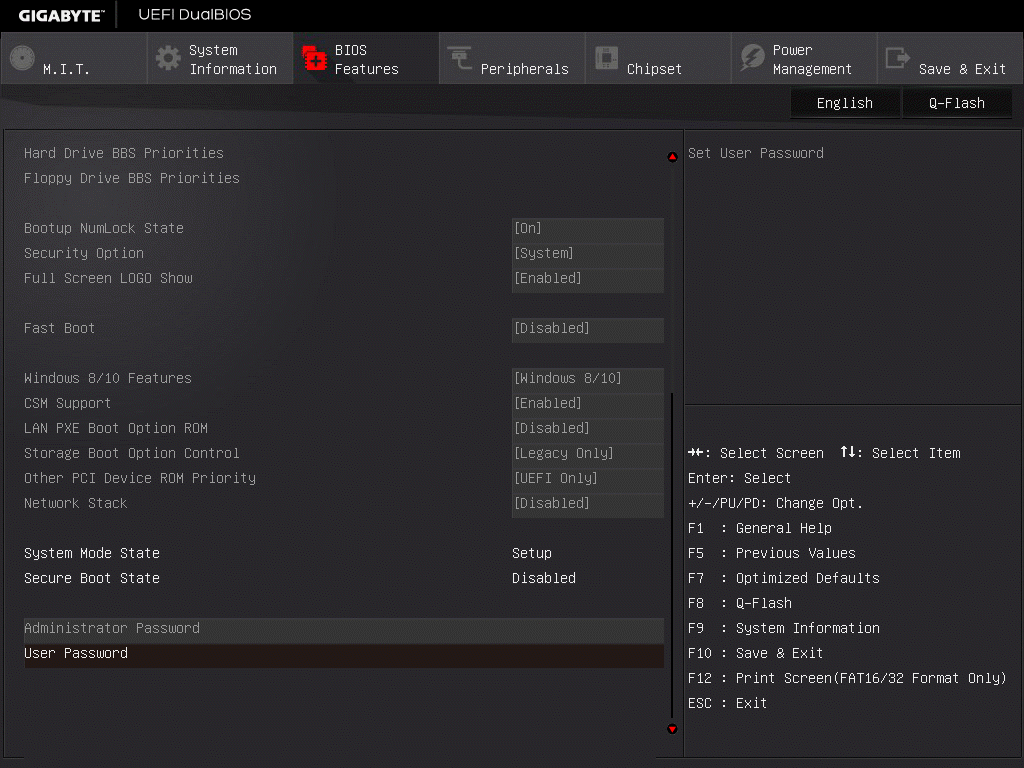The image size is (1024, 768).
Task: Open Storage Boot Option Control [Legacy Only]
Action: tap(588, 453)
